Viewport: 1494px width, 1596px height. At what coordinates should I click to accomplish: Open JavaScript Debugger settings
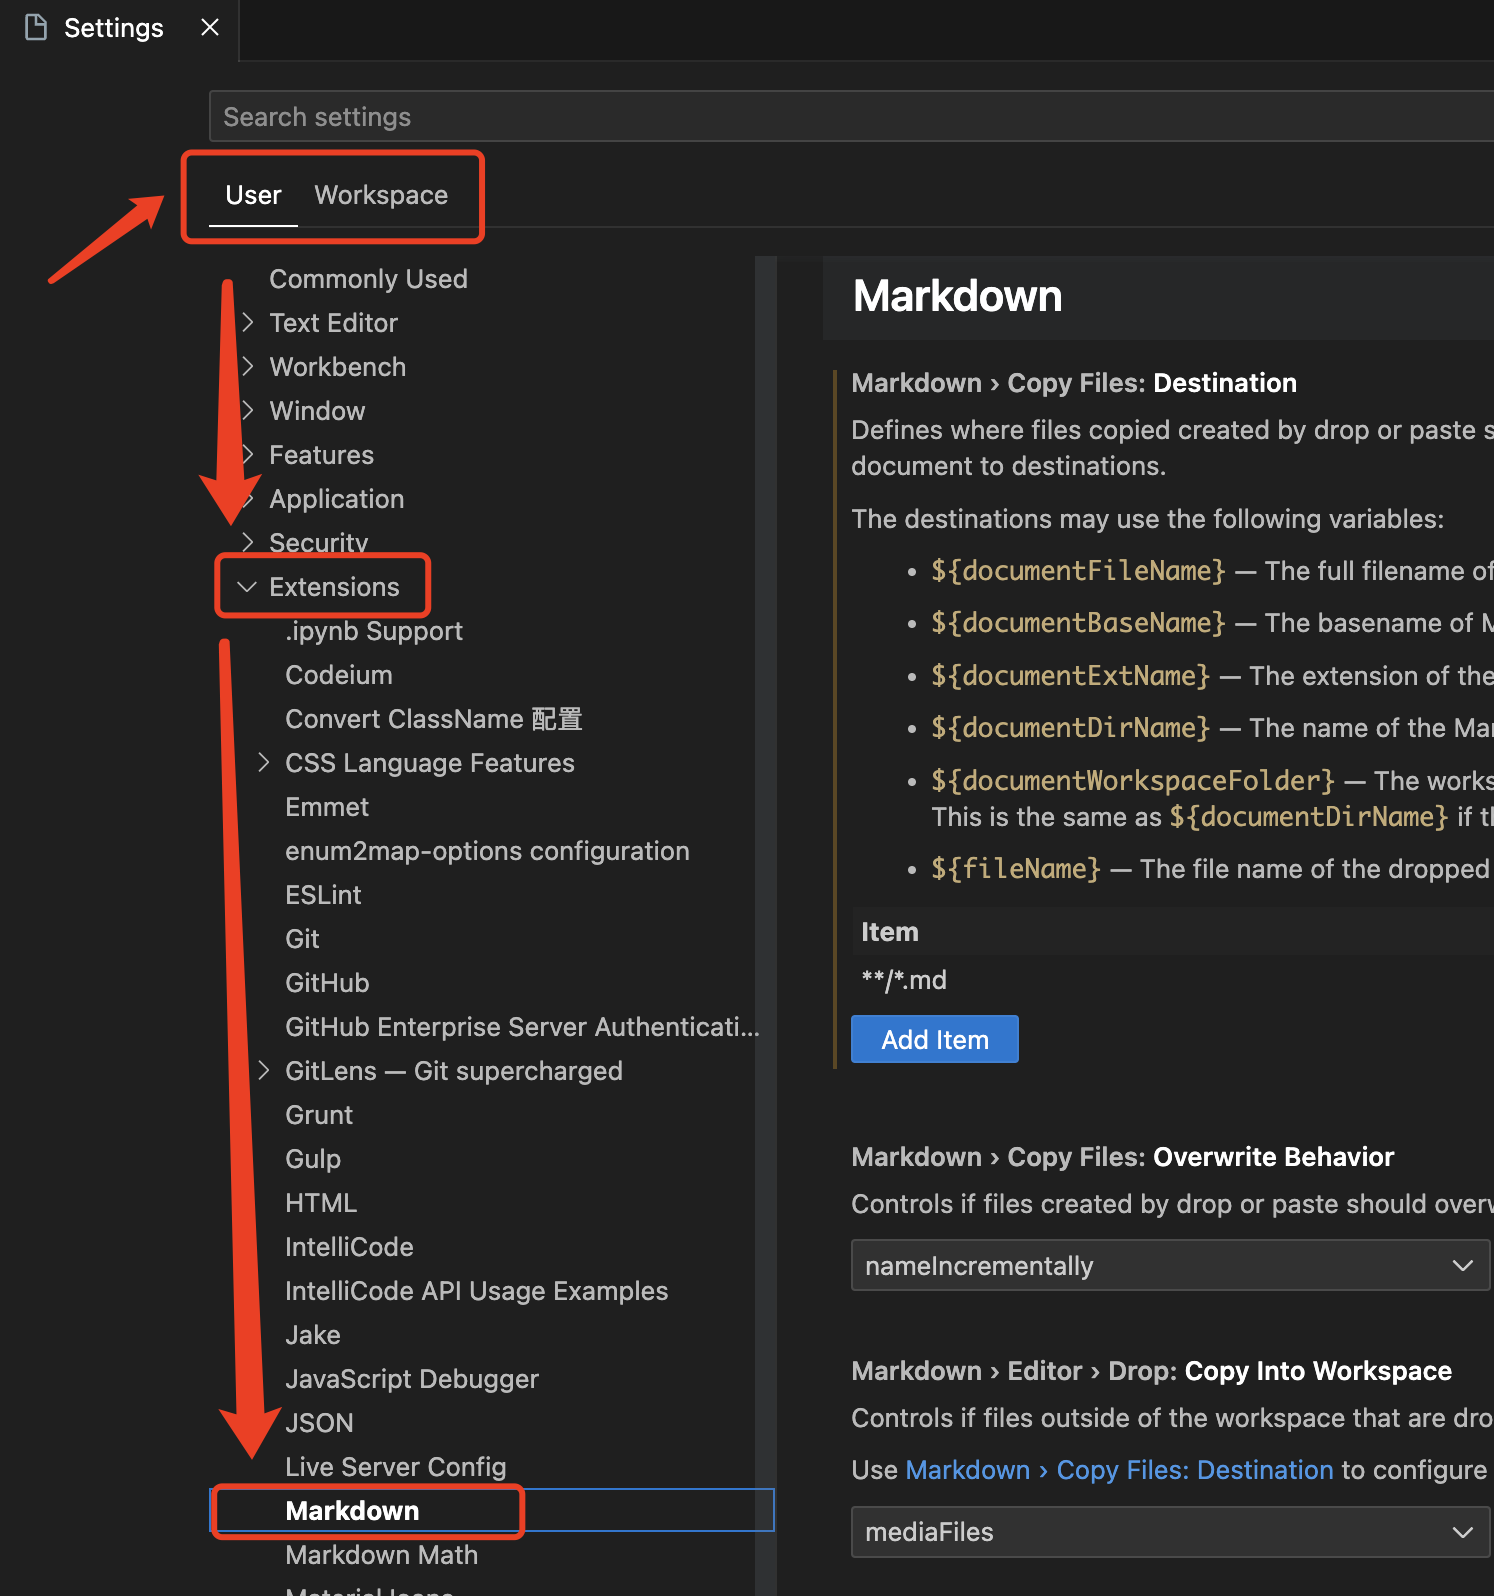(x=412, y=1379)
